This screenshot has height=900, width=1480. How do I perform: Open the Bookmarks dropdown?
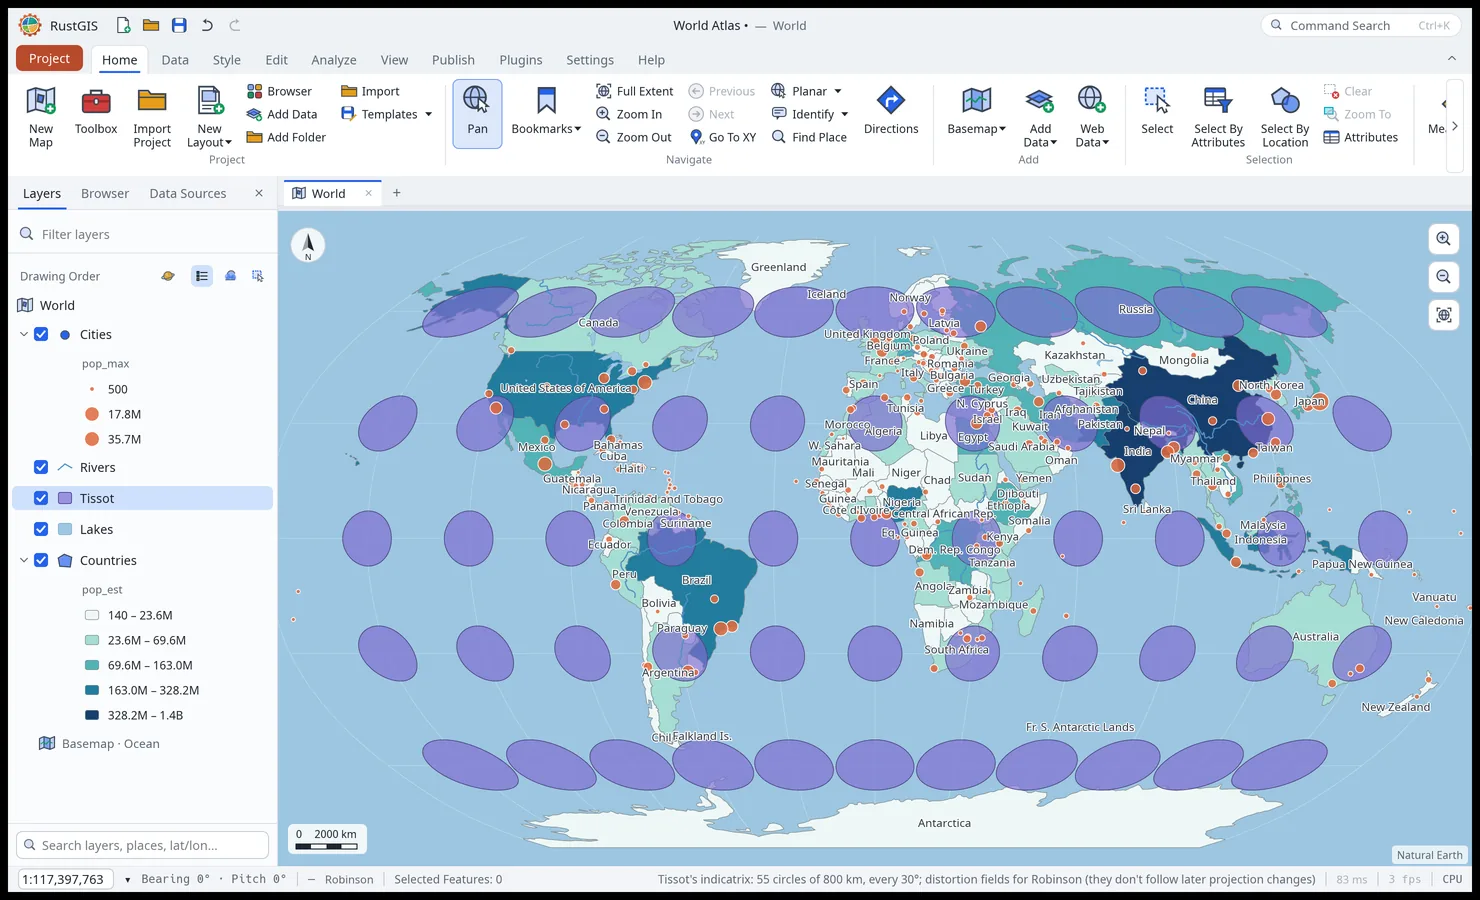pos(546,112)
